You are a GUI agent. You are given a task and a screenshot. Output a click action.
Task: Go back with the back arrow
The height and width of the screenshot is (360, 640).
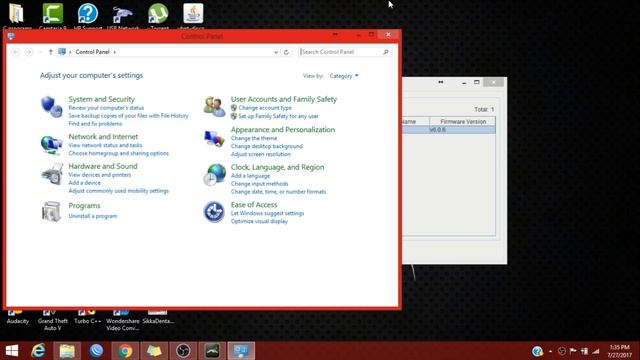(16, 52)
